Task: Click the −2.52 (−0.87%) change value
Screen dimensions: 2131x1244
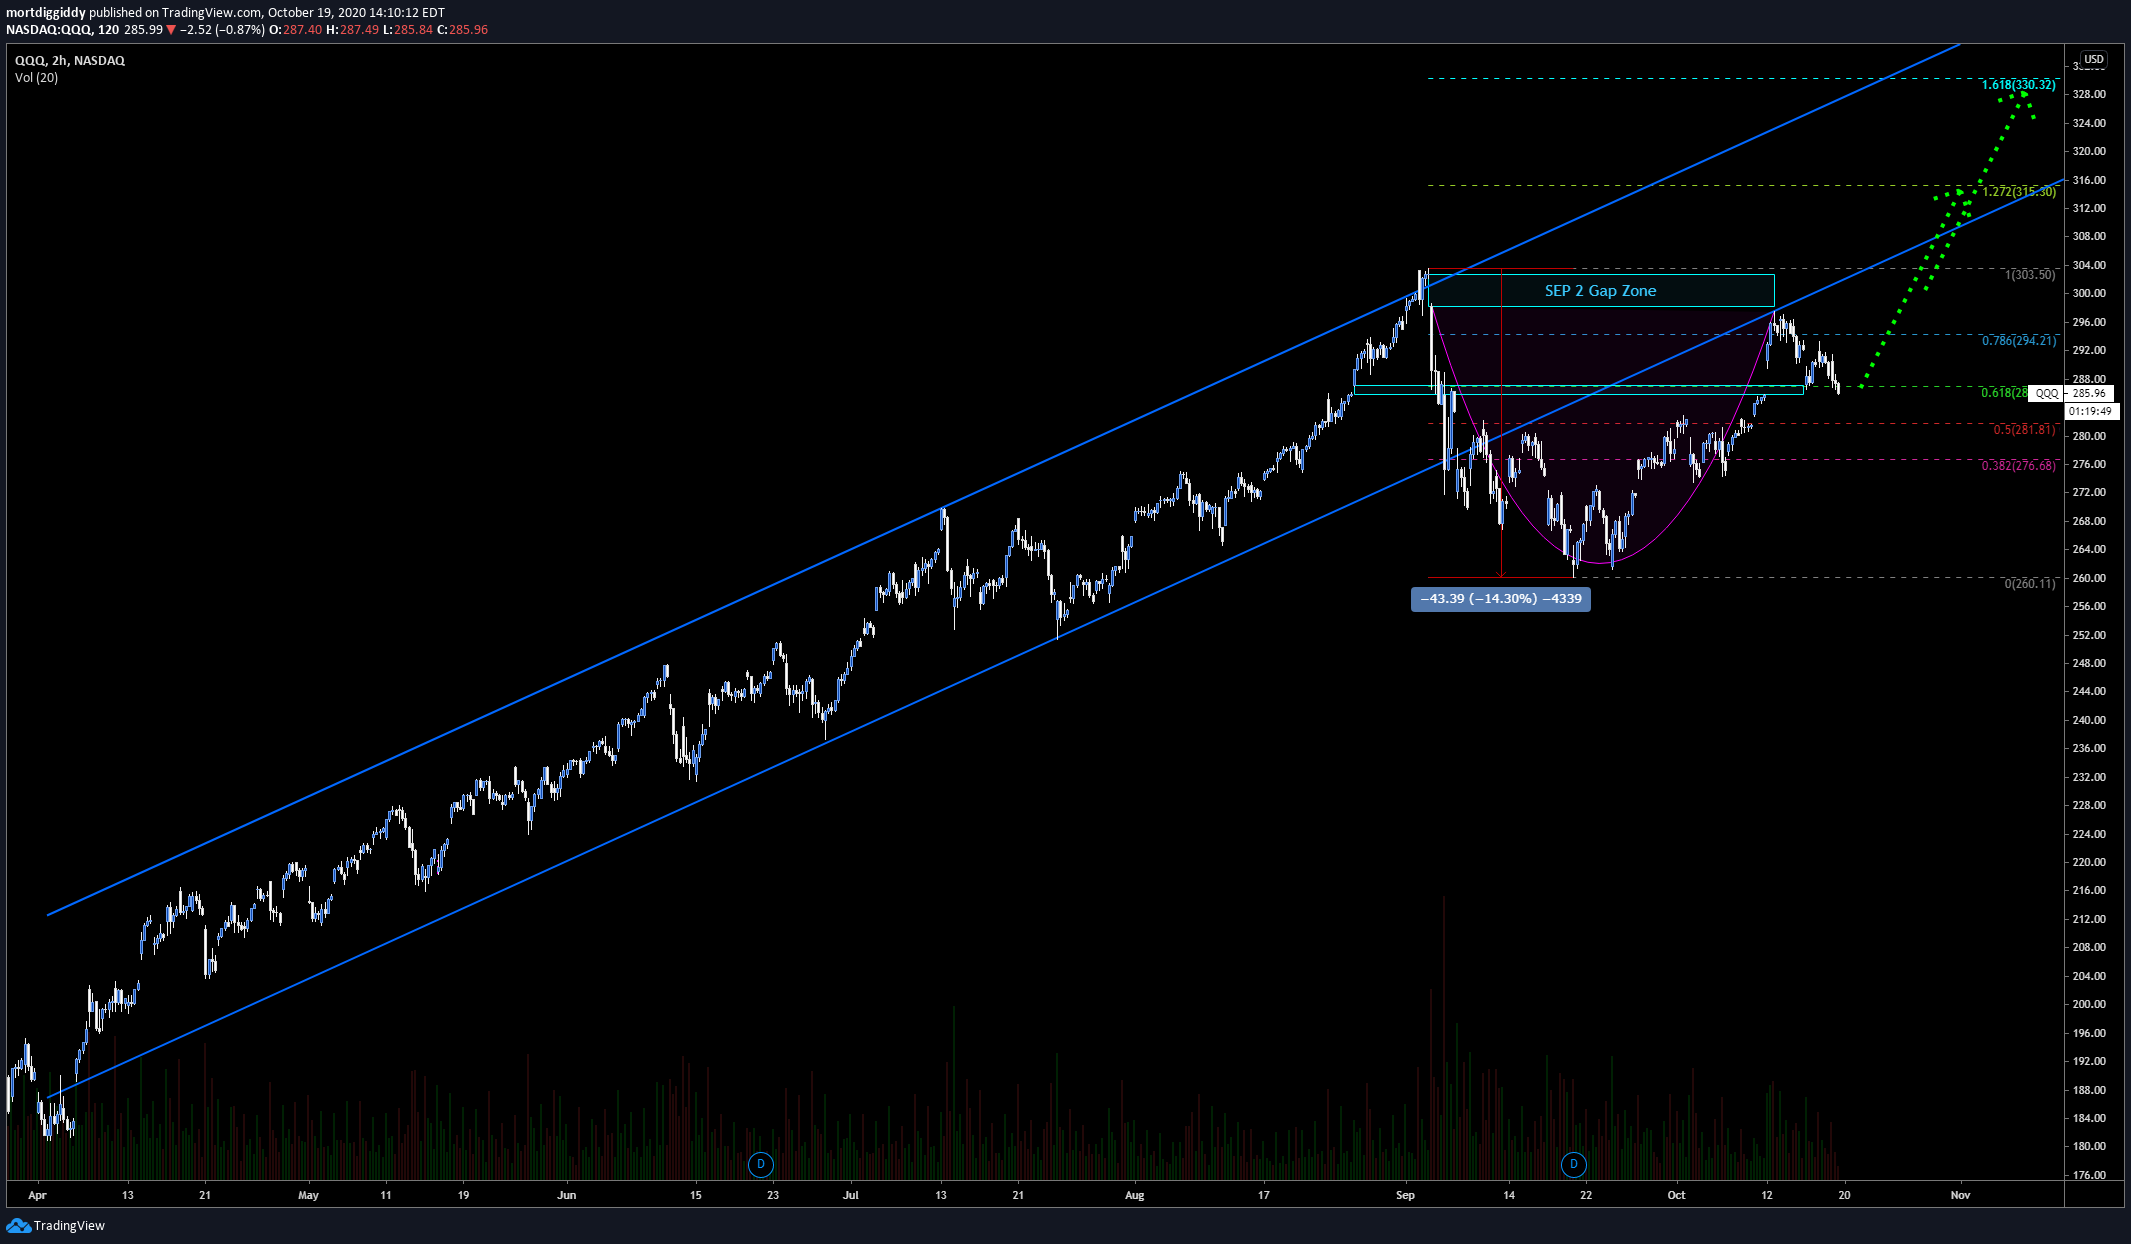Action: click(222, 30)
